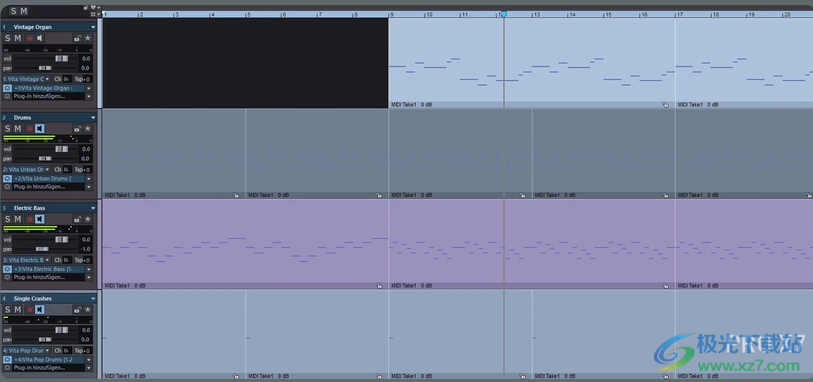Click Plug-in hinzufügen on Drums track
The width and height of the screenshot is (813, 382).
[48, 187]
